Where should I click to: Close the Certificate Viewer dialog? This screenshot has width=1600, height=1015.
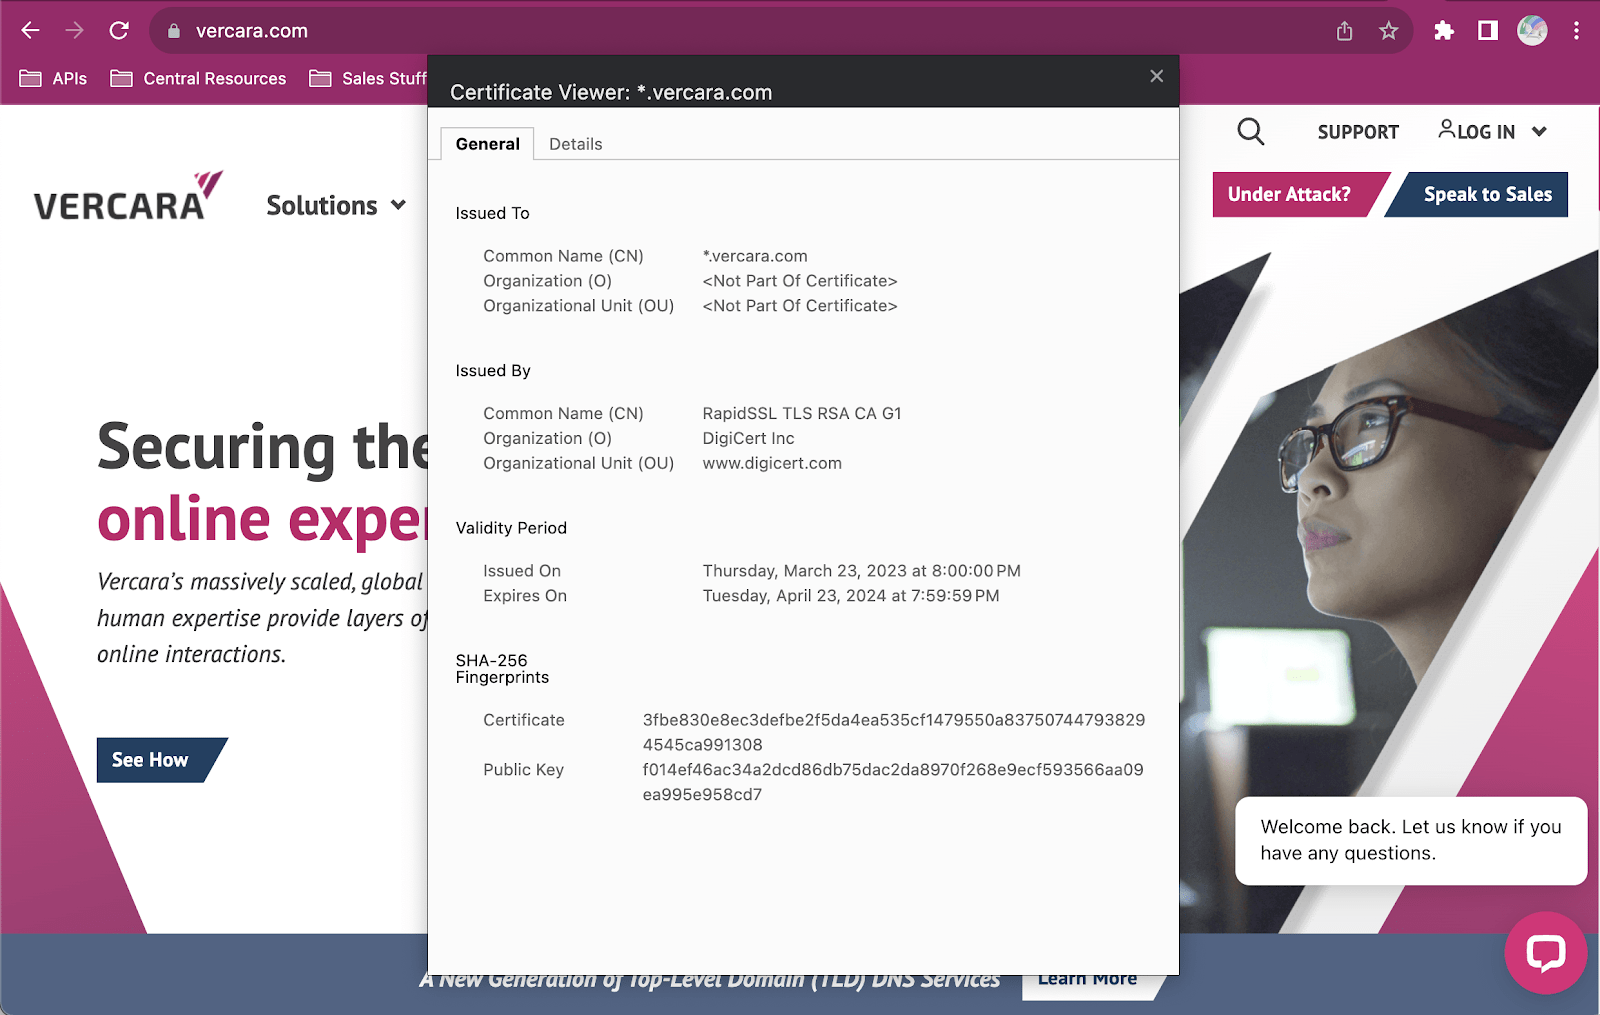pyautogui.click(x=1157, y=76)
